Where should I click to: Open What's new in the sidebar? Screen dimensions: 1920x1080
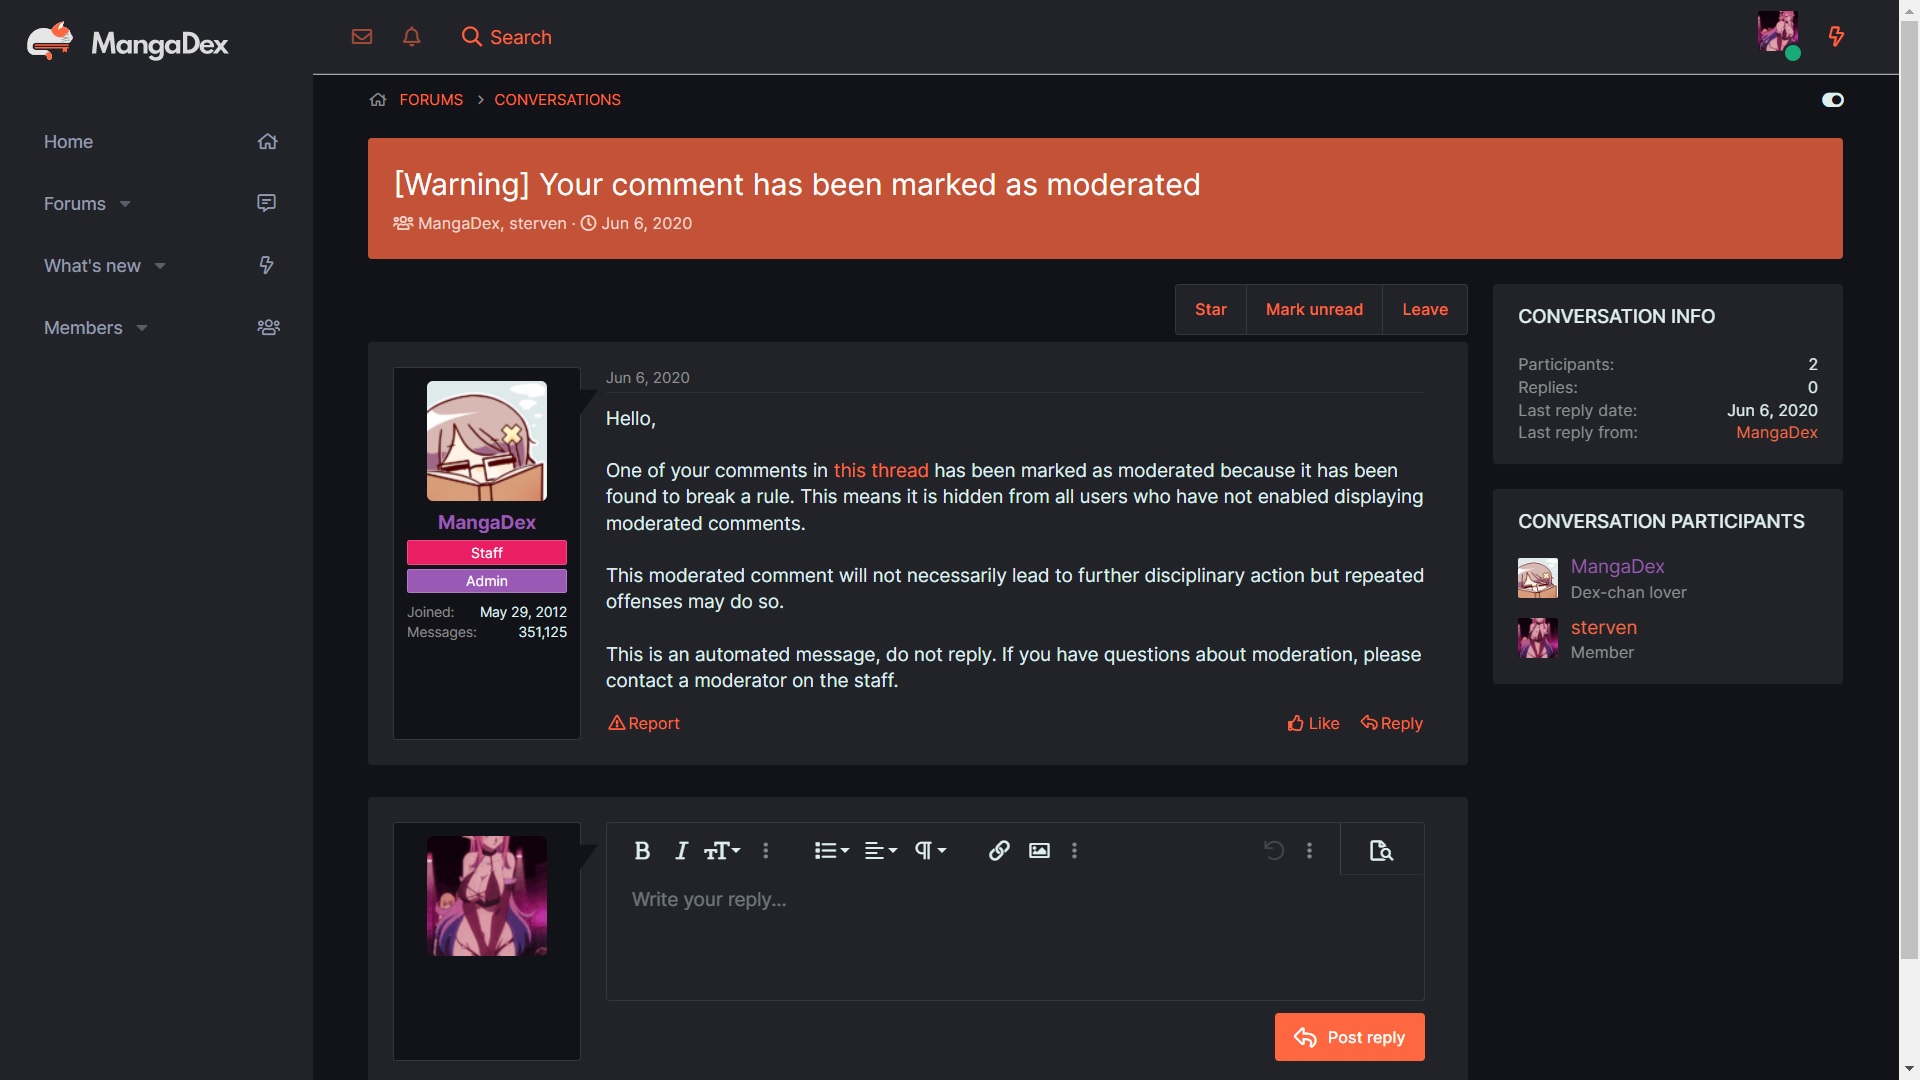[92, 266]
